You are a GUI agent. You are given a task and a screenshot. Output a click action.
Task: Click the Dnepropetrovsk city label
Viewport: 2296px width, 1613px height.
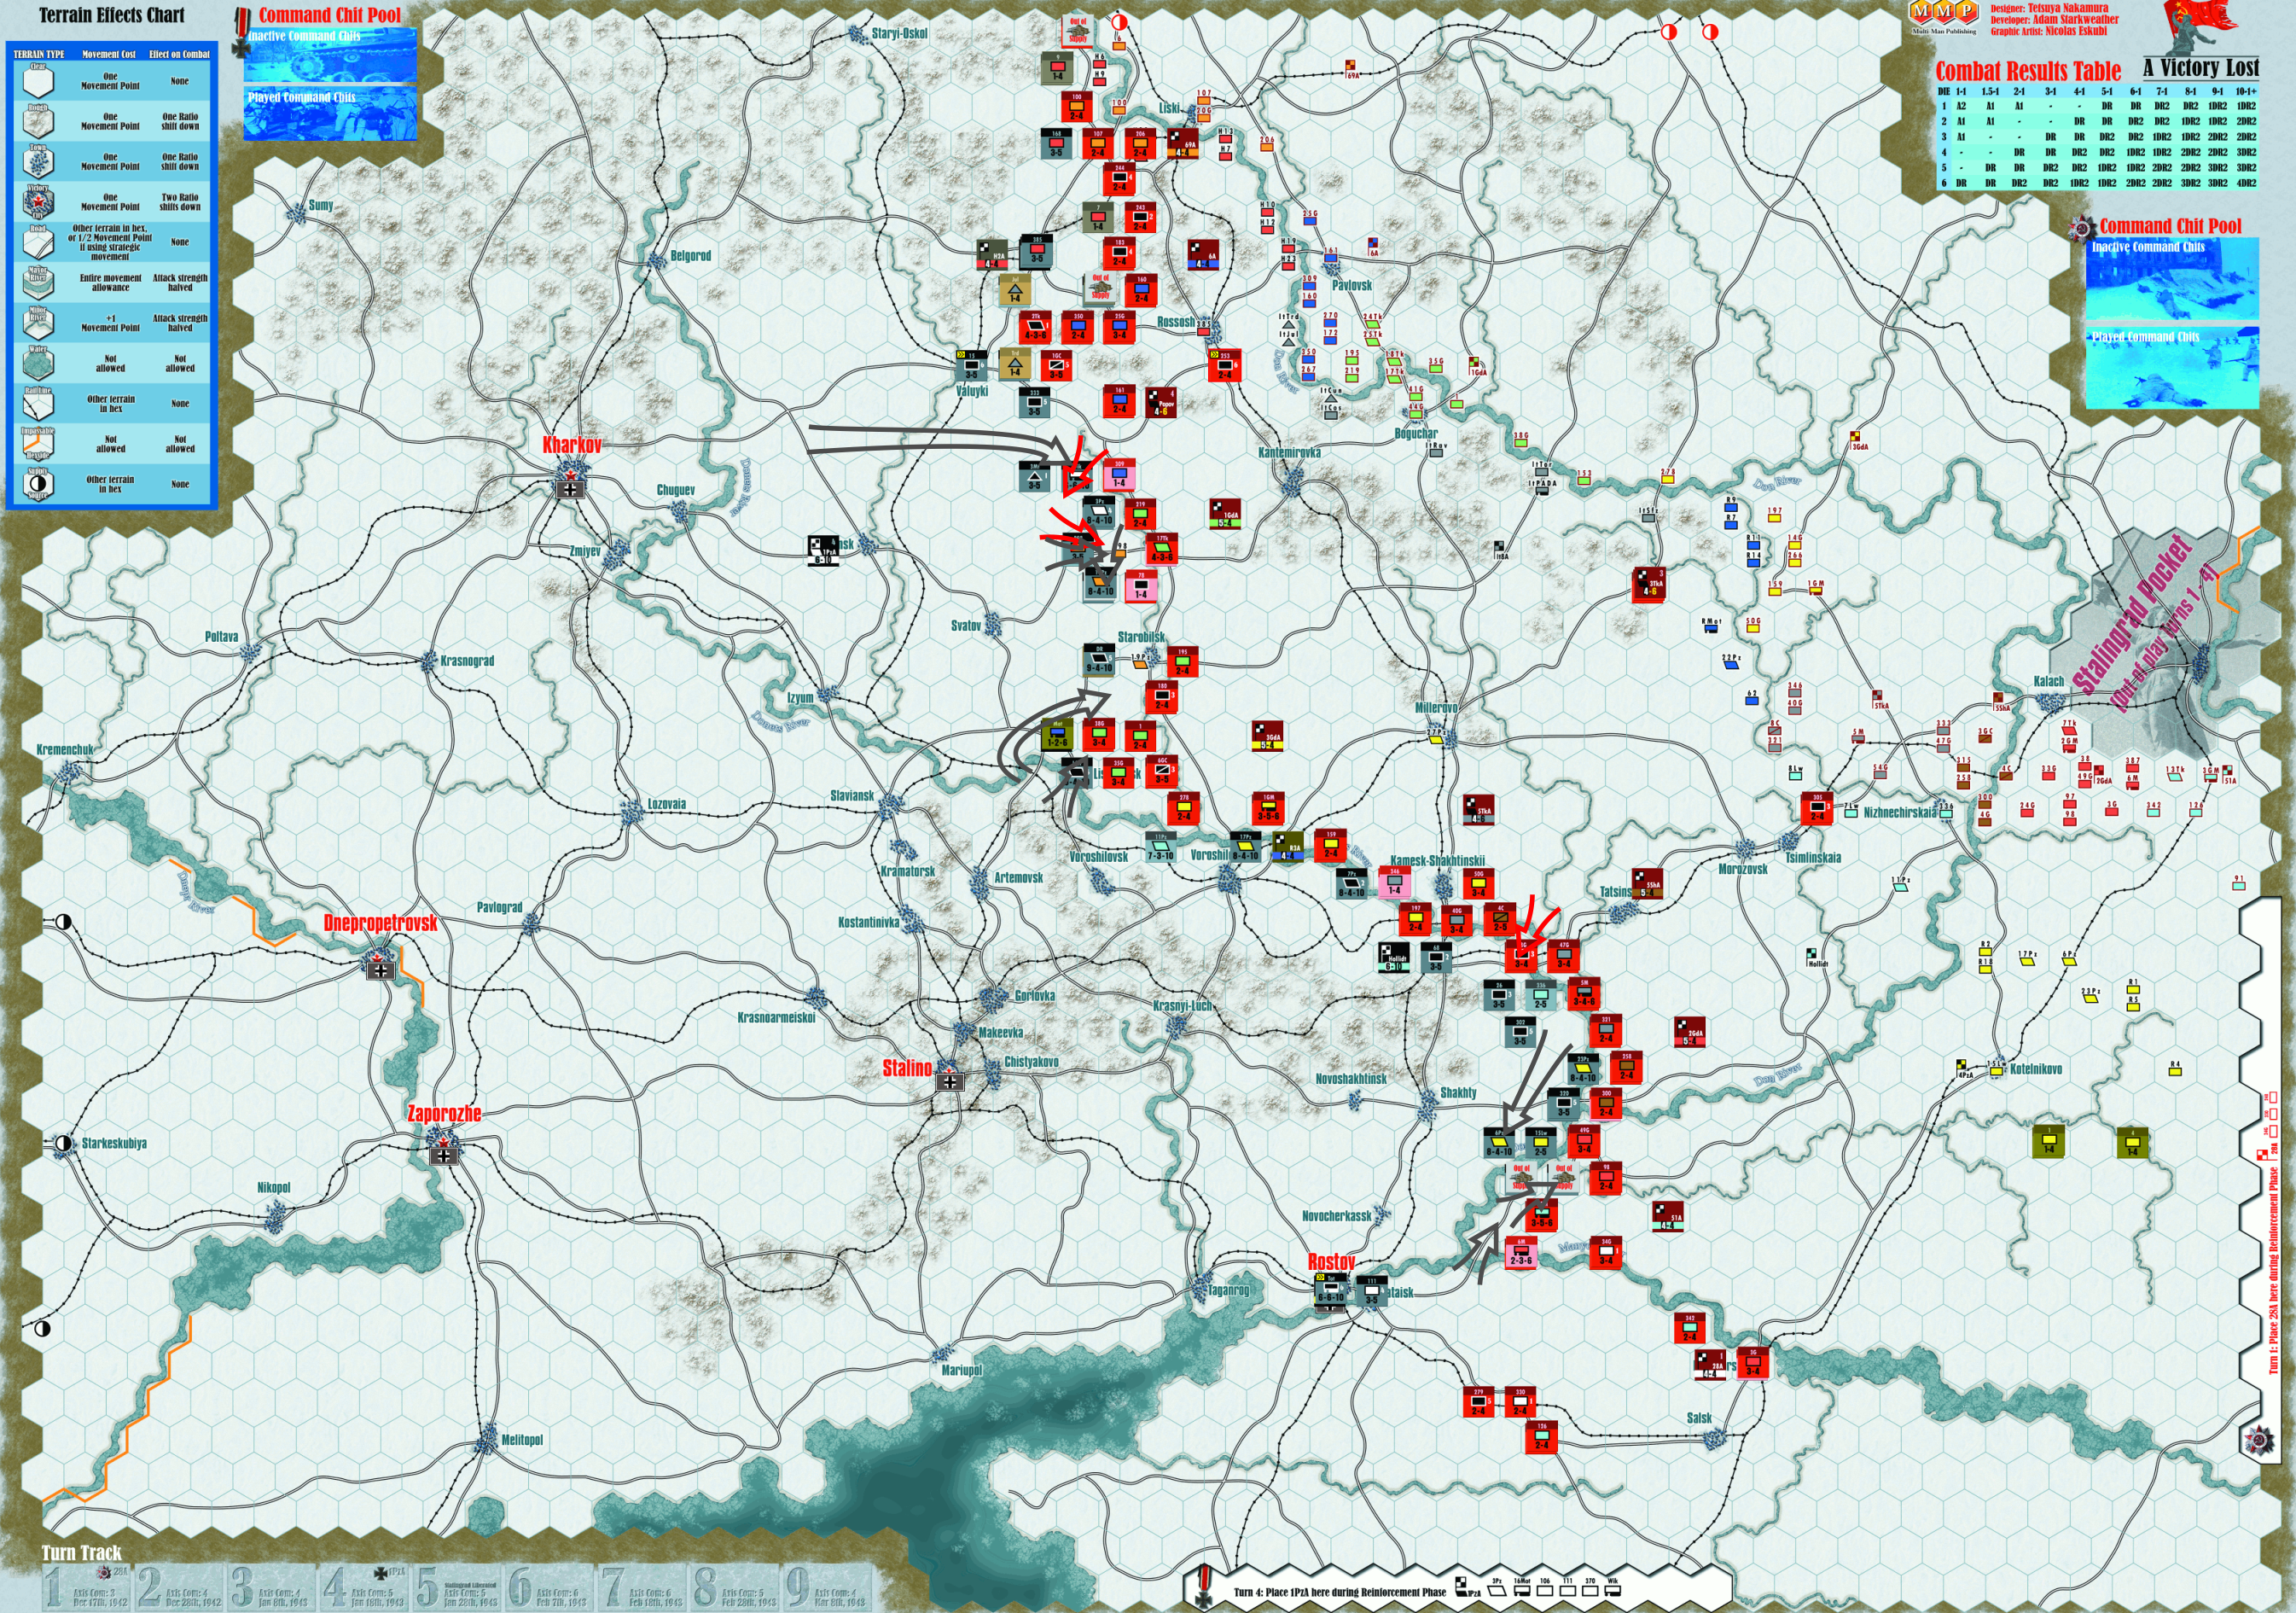380,923
